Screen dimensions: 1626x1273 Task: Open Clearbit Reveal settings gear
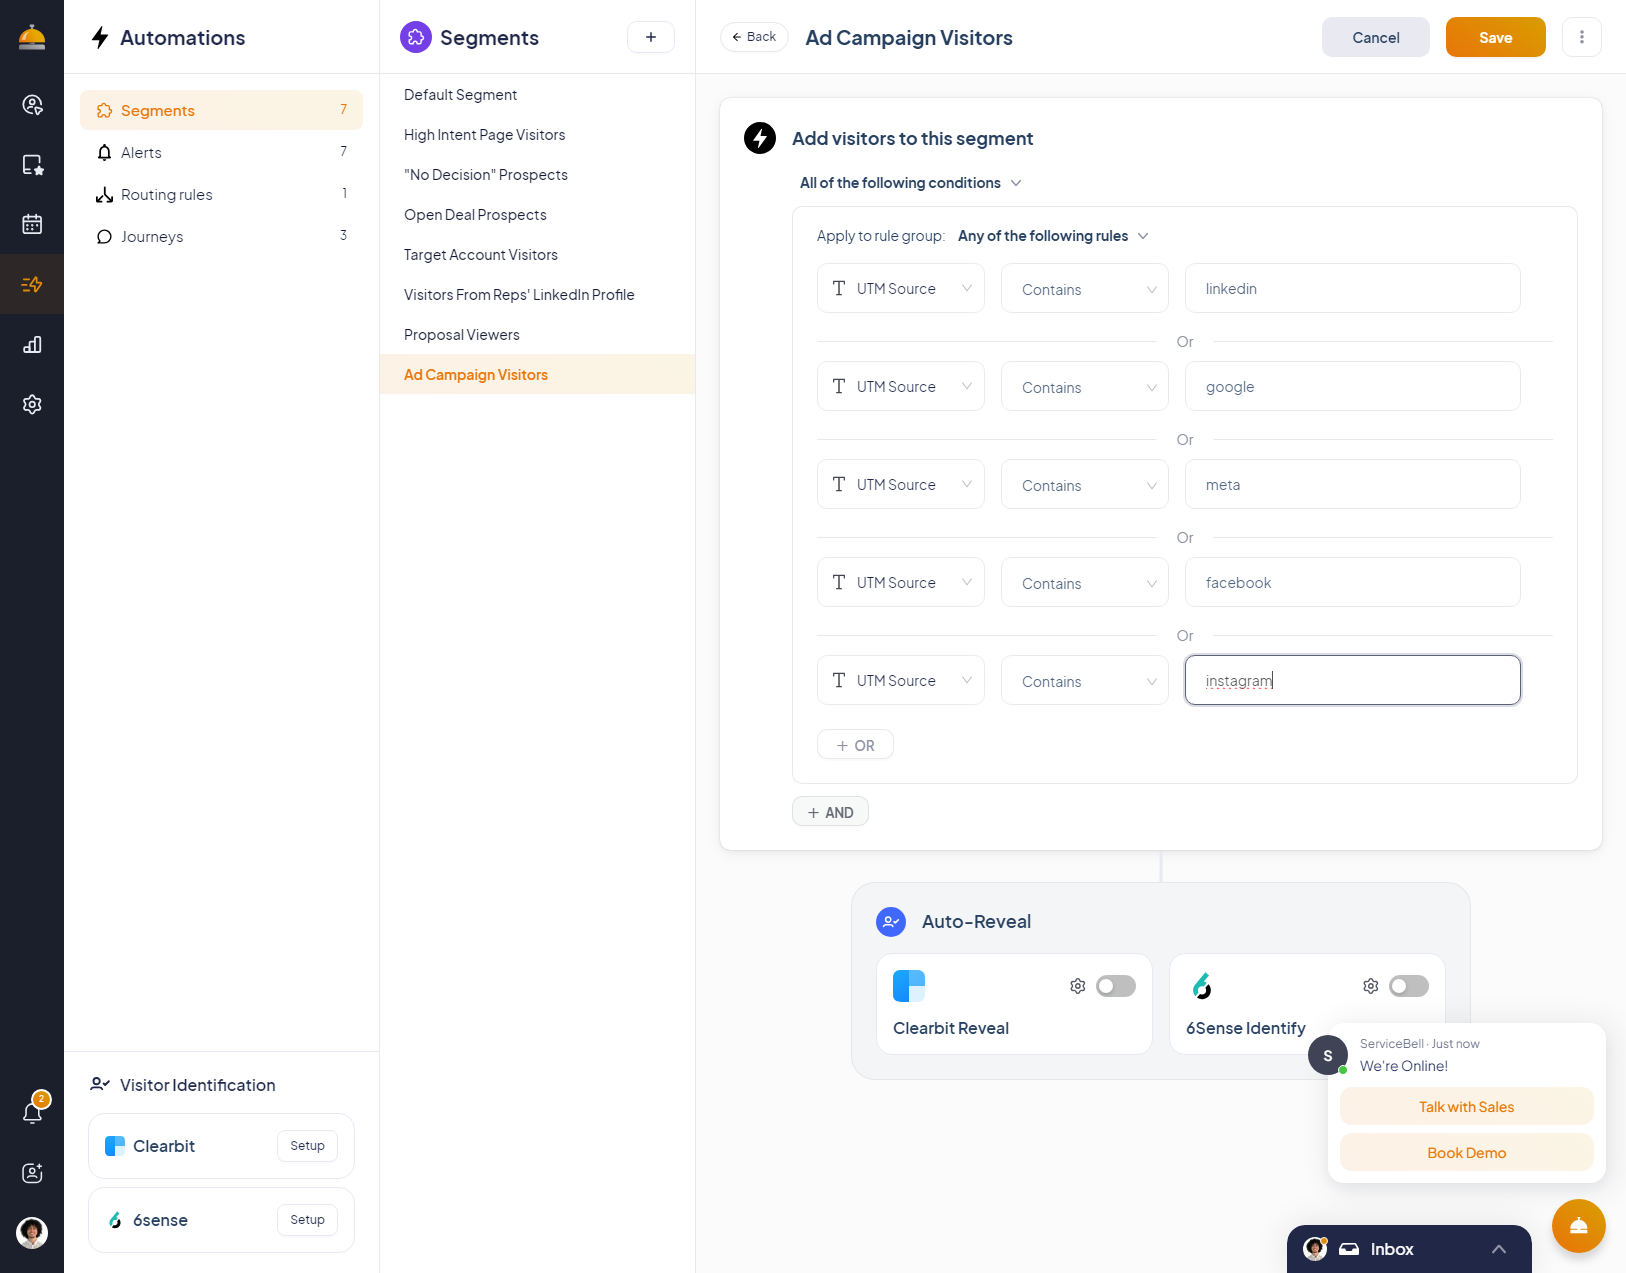pyautogui.click(x=1077, y=986)
